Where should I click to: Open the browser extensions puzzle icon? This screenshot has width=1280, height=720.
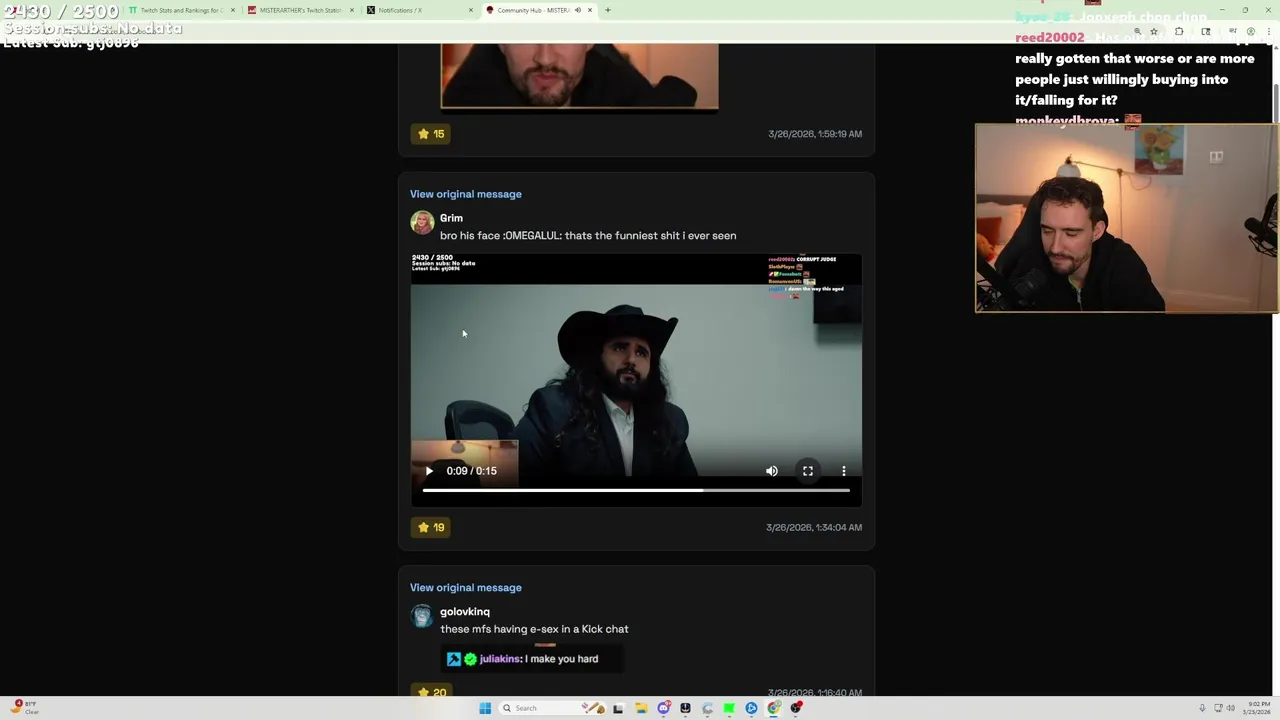point(1179,32)
